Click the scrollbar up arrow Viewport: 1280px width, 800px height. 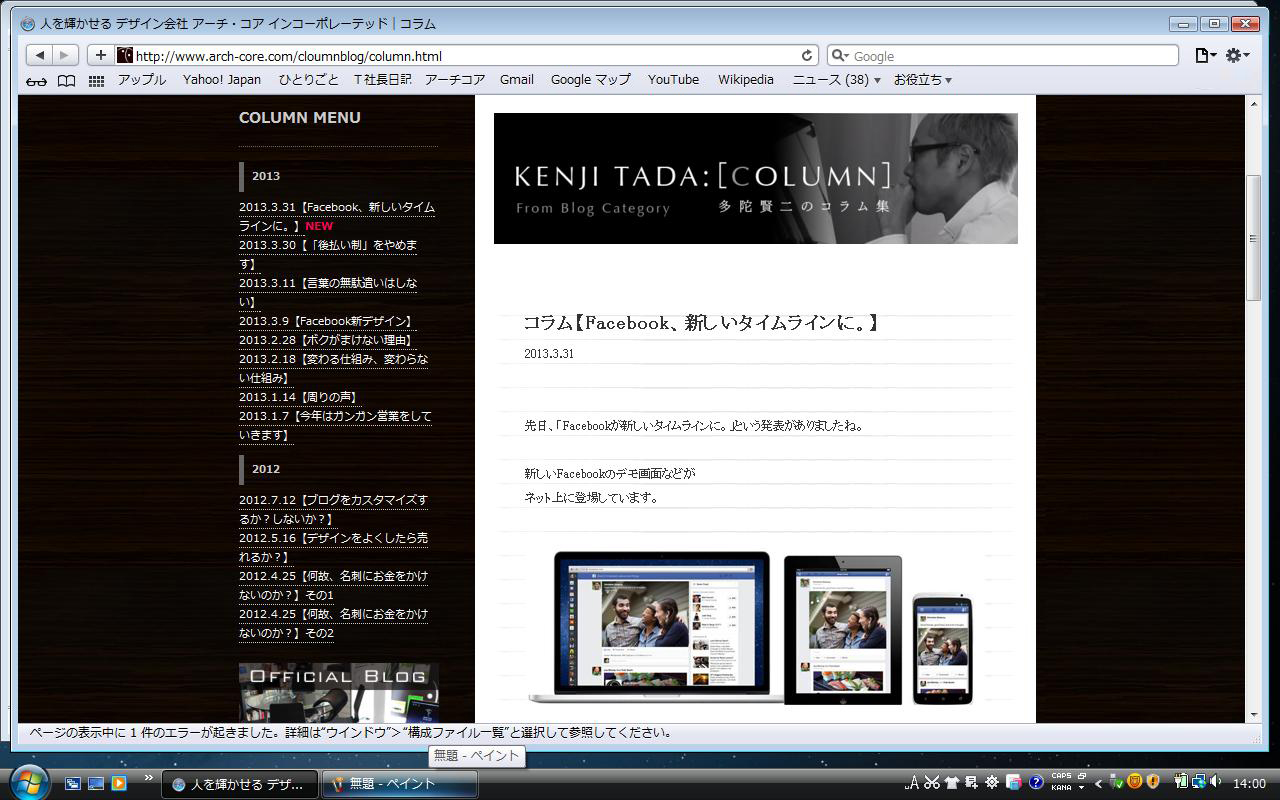coord(1253,104)
